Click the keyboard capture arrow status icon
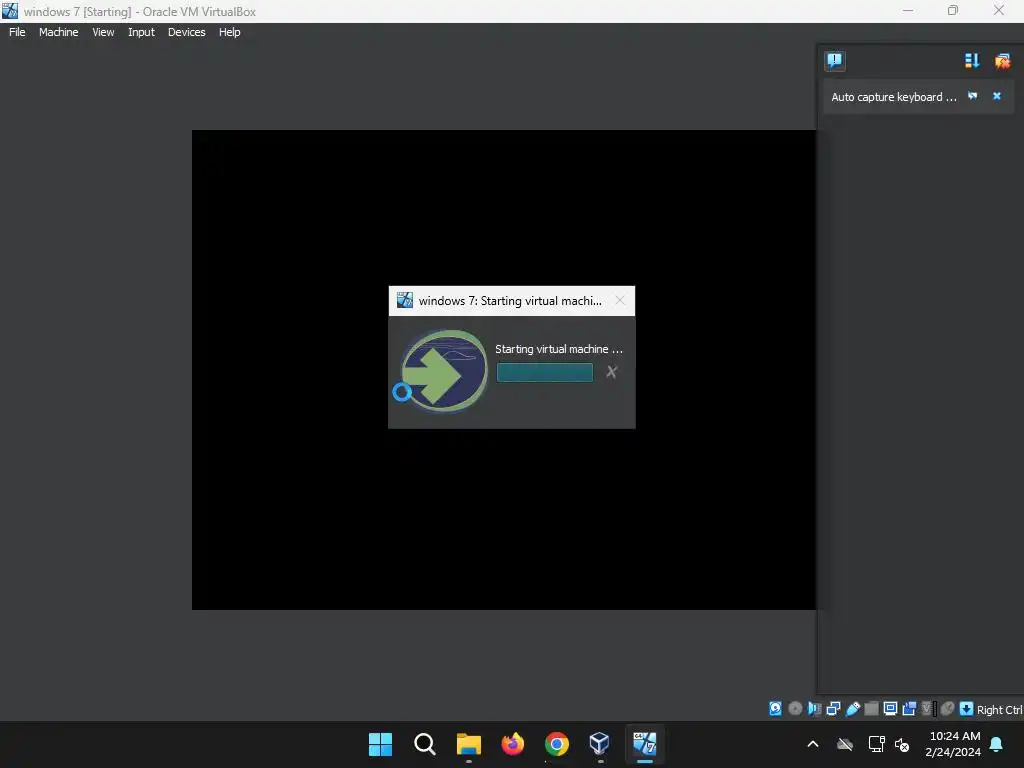The width and height of the screenshot is (1024, 768). pos(967,709)
